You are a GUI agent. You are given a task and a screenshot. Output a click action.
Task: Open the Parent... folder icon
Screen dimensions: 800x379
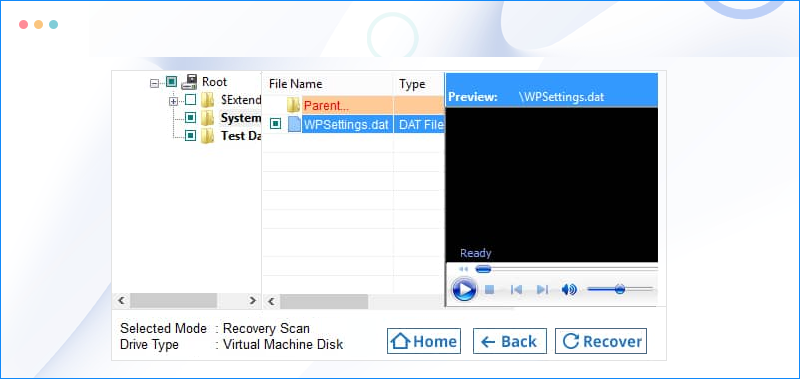coord(293,106)
